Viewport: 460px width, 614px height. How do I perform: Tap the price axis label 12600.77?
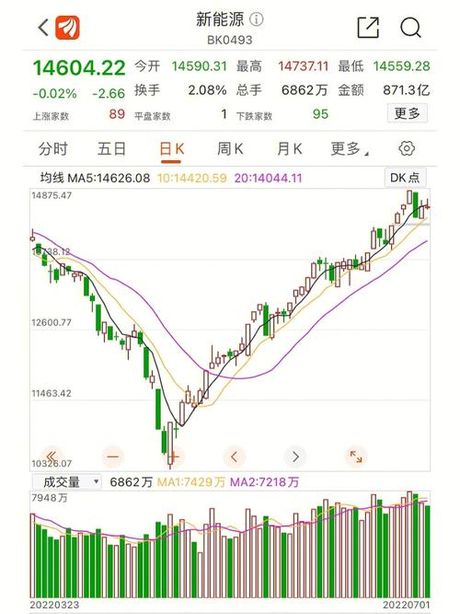click(52, 323)
